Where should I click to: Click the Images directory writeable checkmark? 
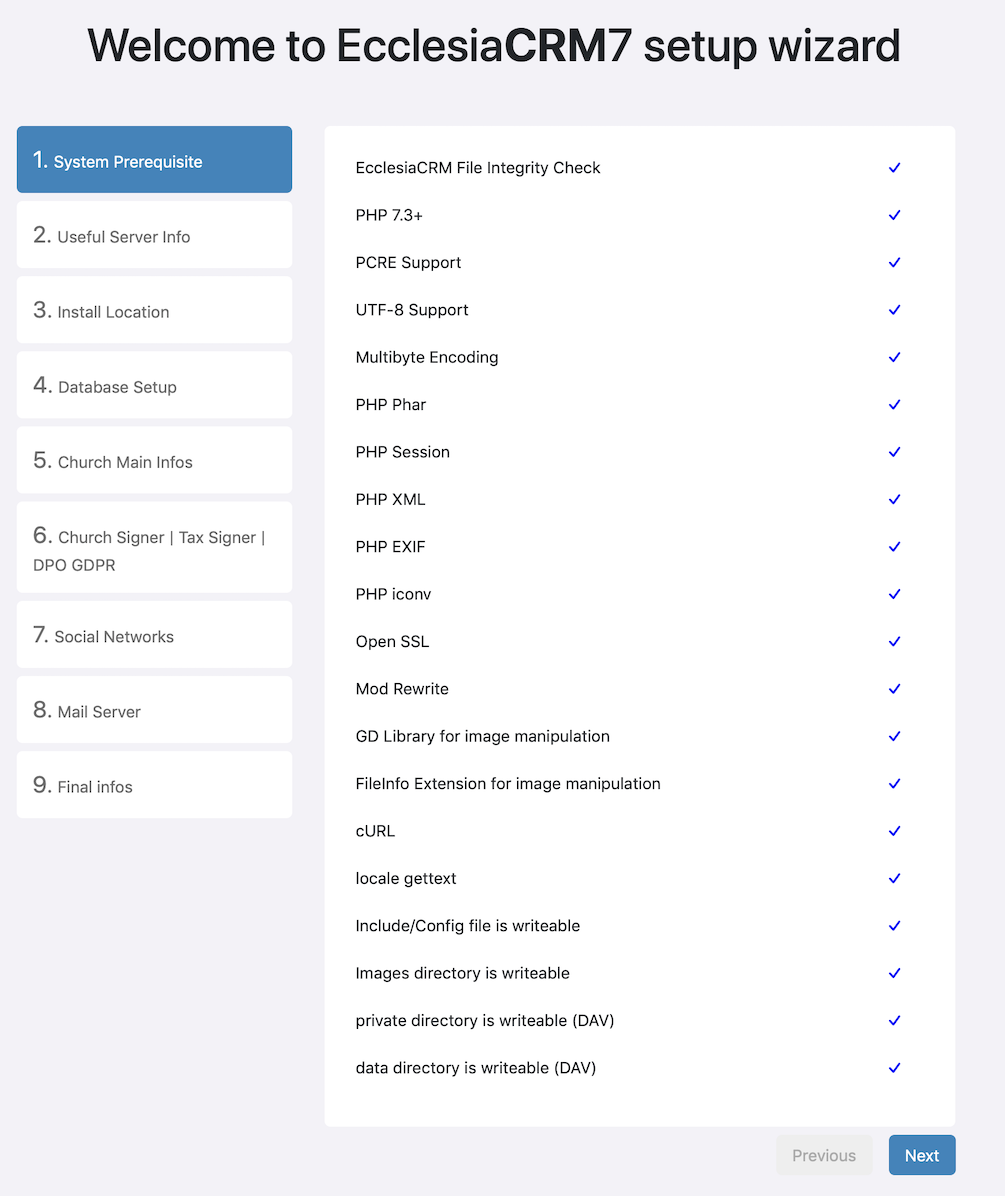894,973
